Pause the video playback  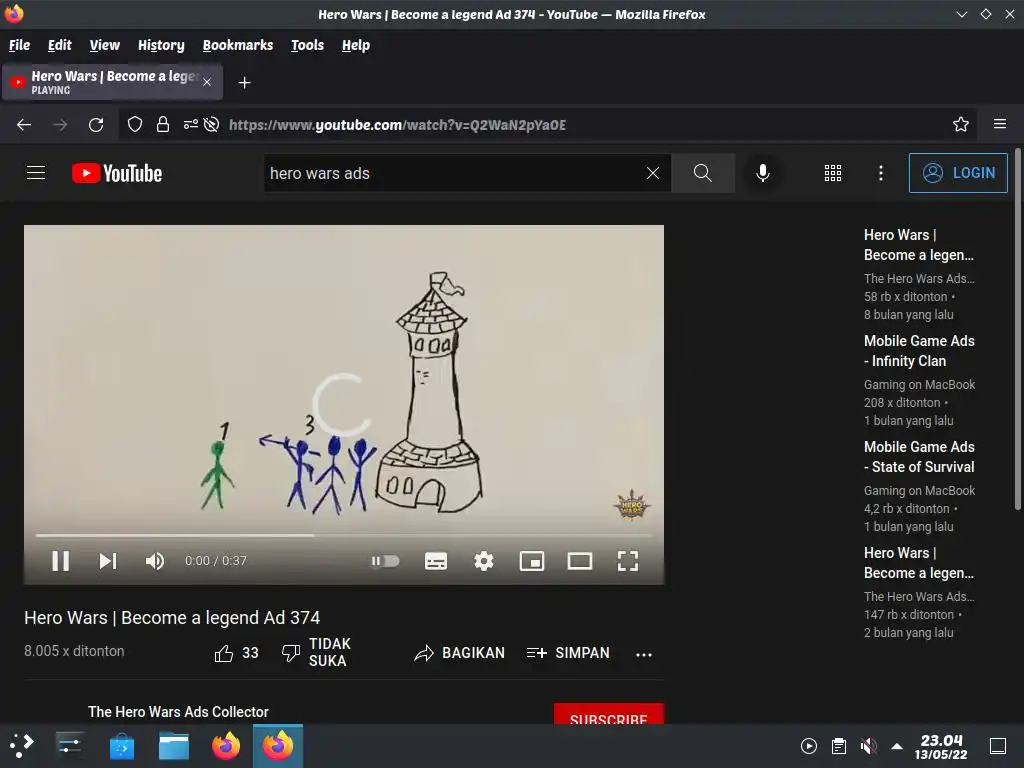tap(61, 561)
